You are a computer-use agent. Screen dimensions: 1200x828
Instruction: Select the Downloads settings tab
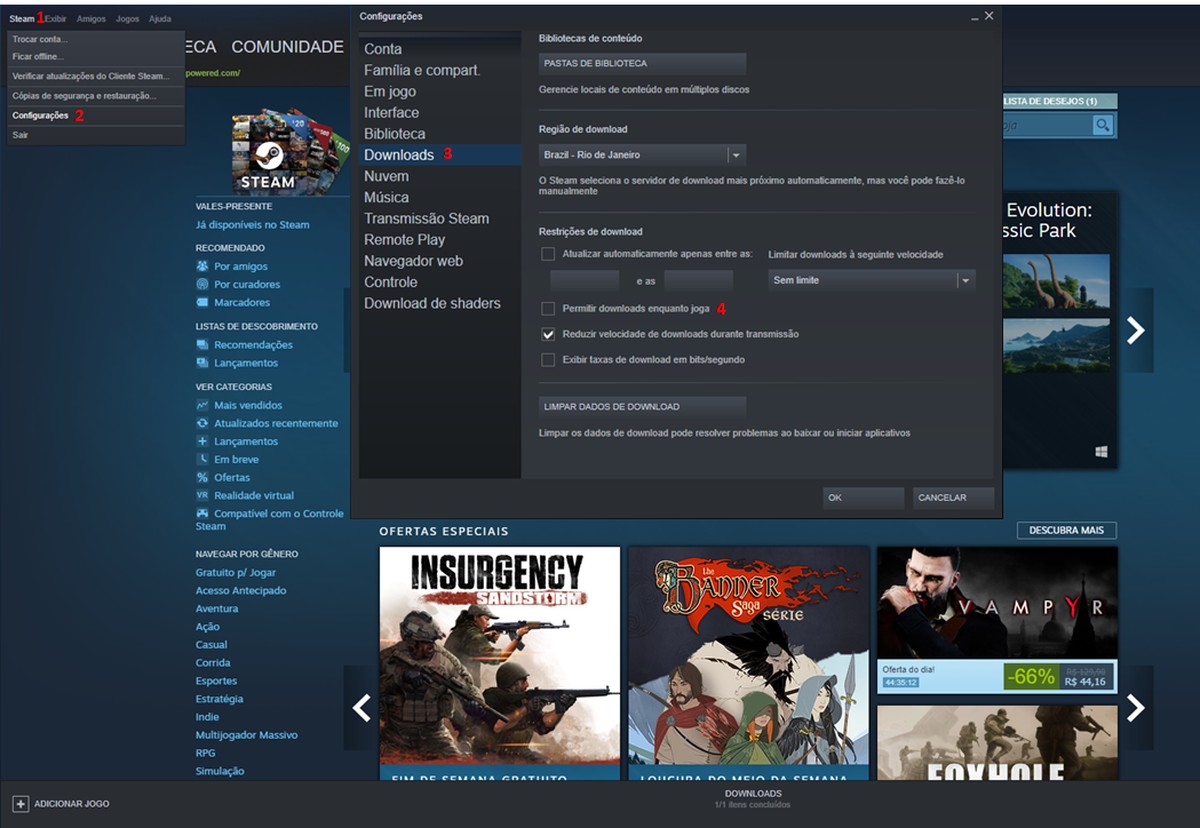[440, 155]
